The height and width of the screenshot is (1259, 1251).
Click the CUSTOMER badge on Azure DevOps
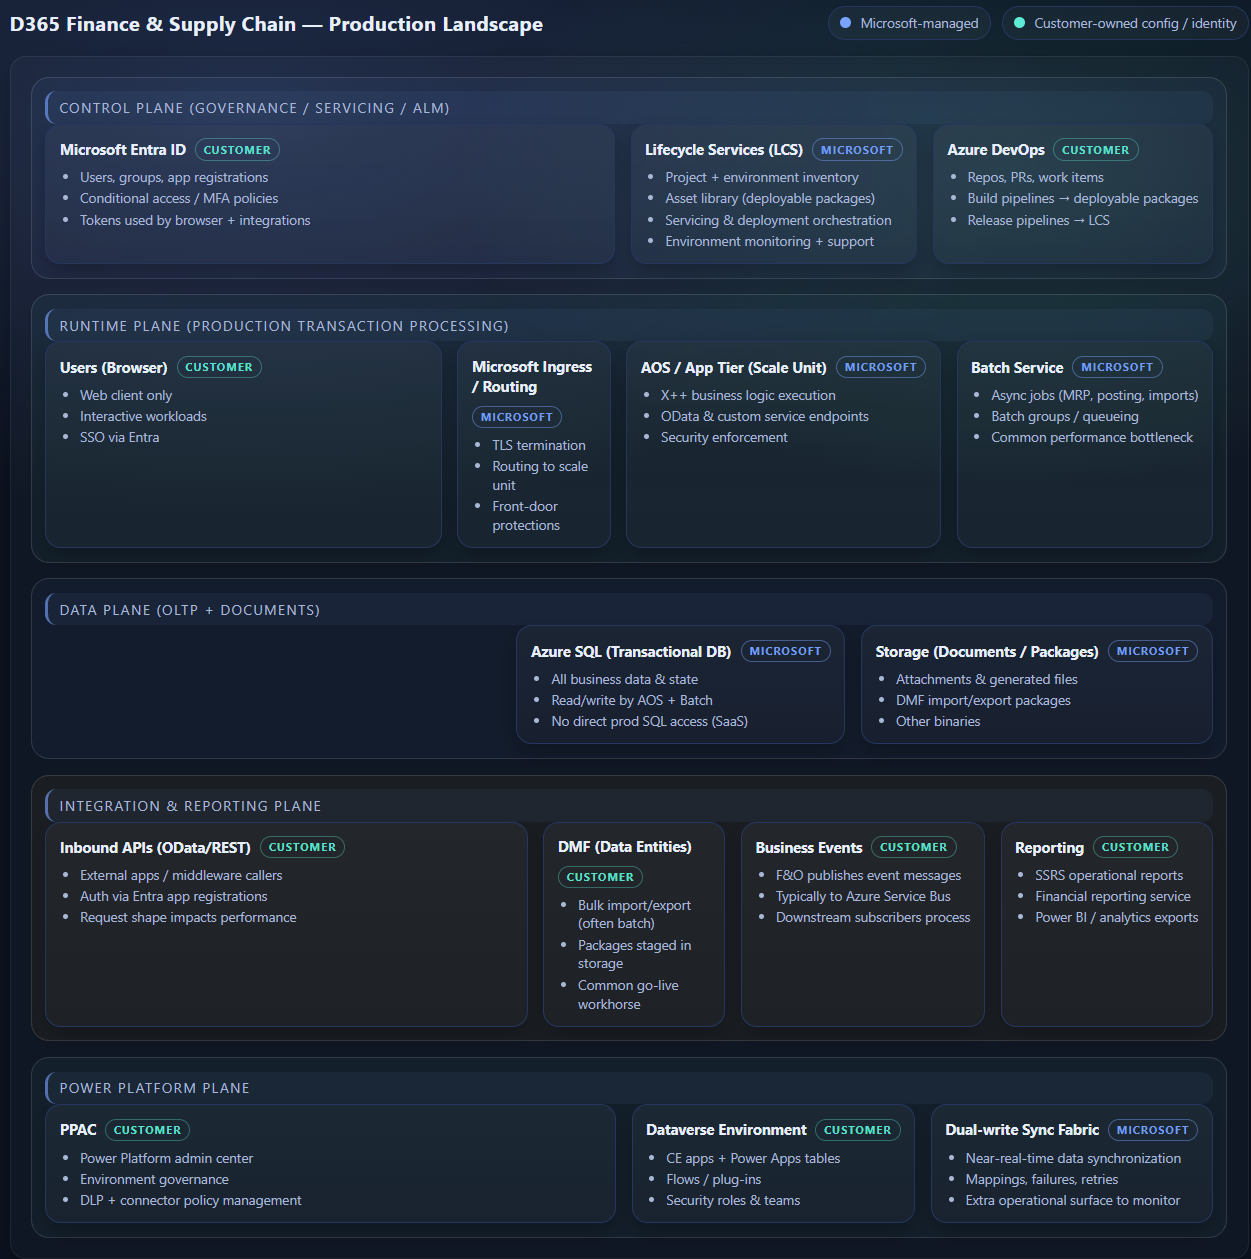pos(1095,150)
